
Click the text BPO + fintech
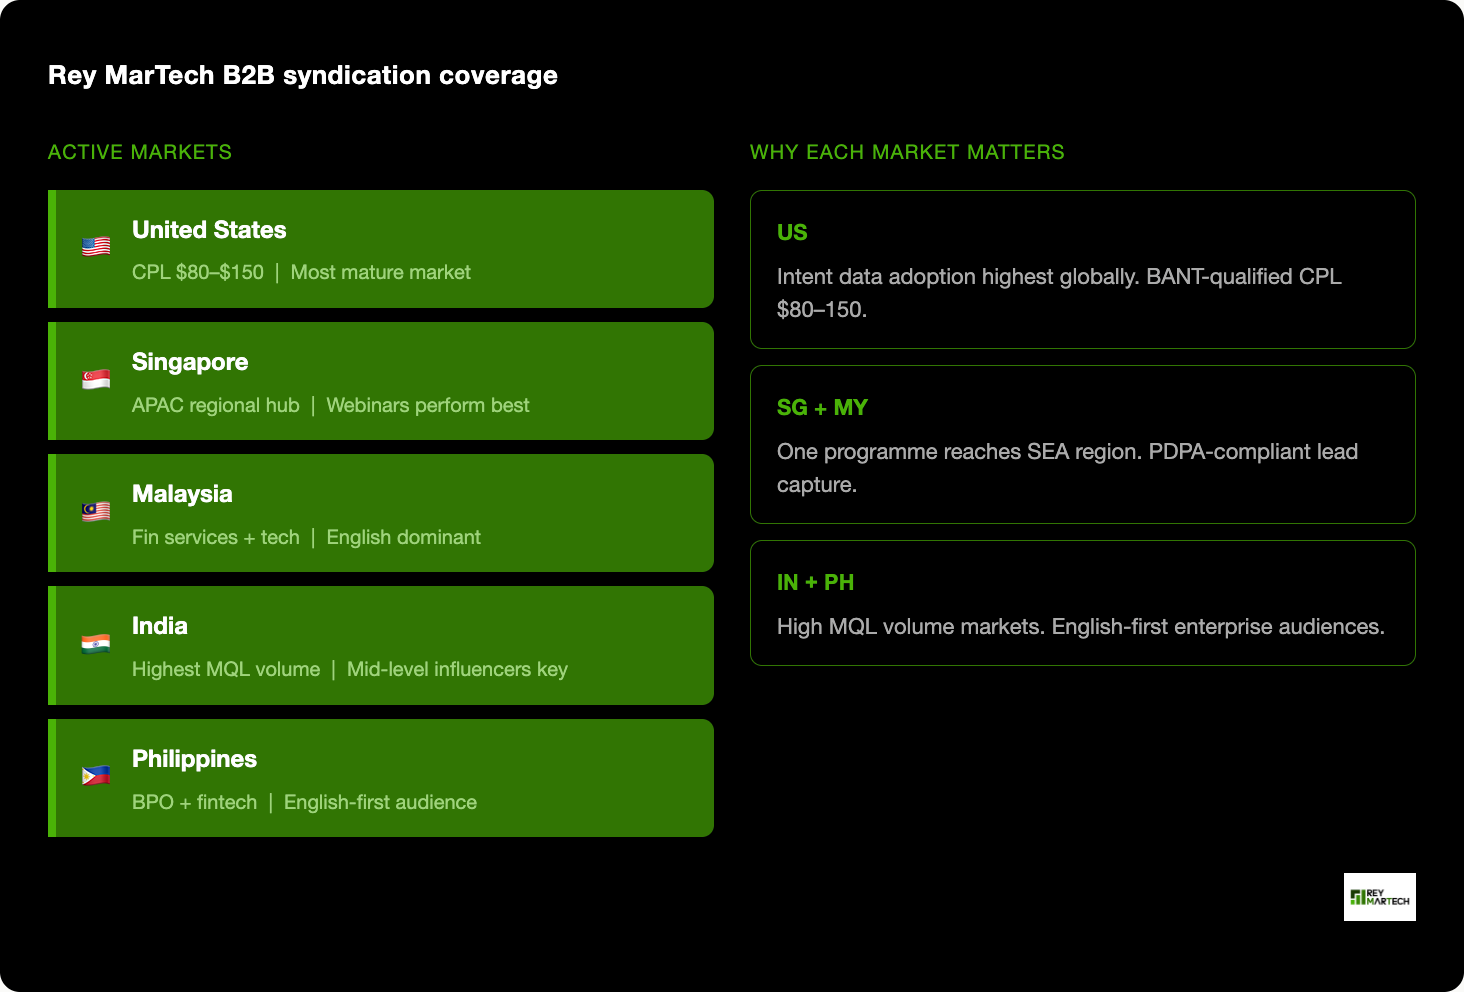195,802
